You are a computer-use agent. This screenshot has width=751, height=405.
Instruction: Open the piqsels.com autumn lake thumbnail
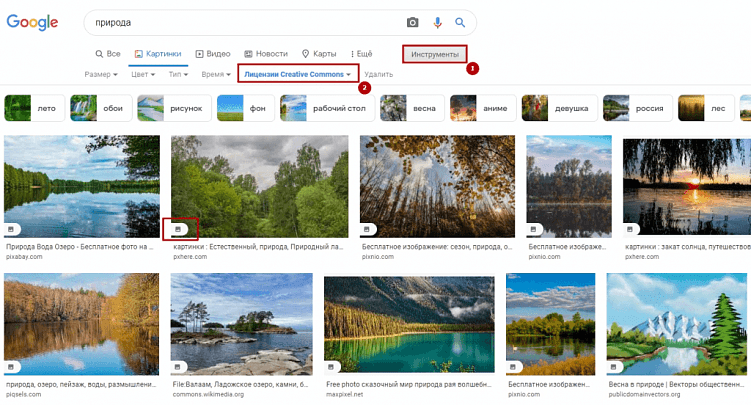(81, 324)
